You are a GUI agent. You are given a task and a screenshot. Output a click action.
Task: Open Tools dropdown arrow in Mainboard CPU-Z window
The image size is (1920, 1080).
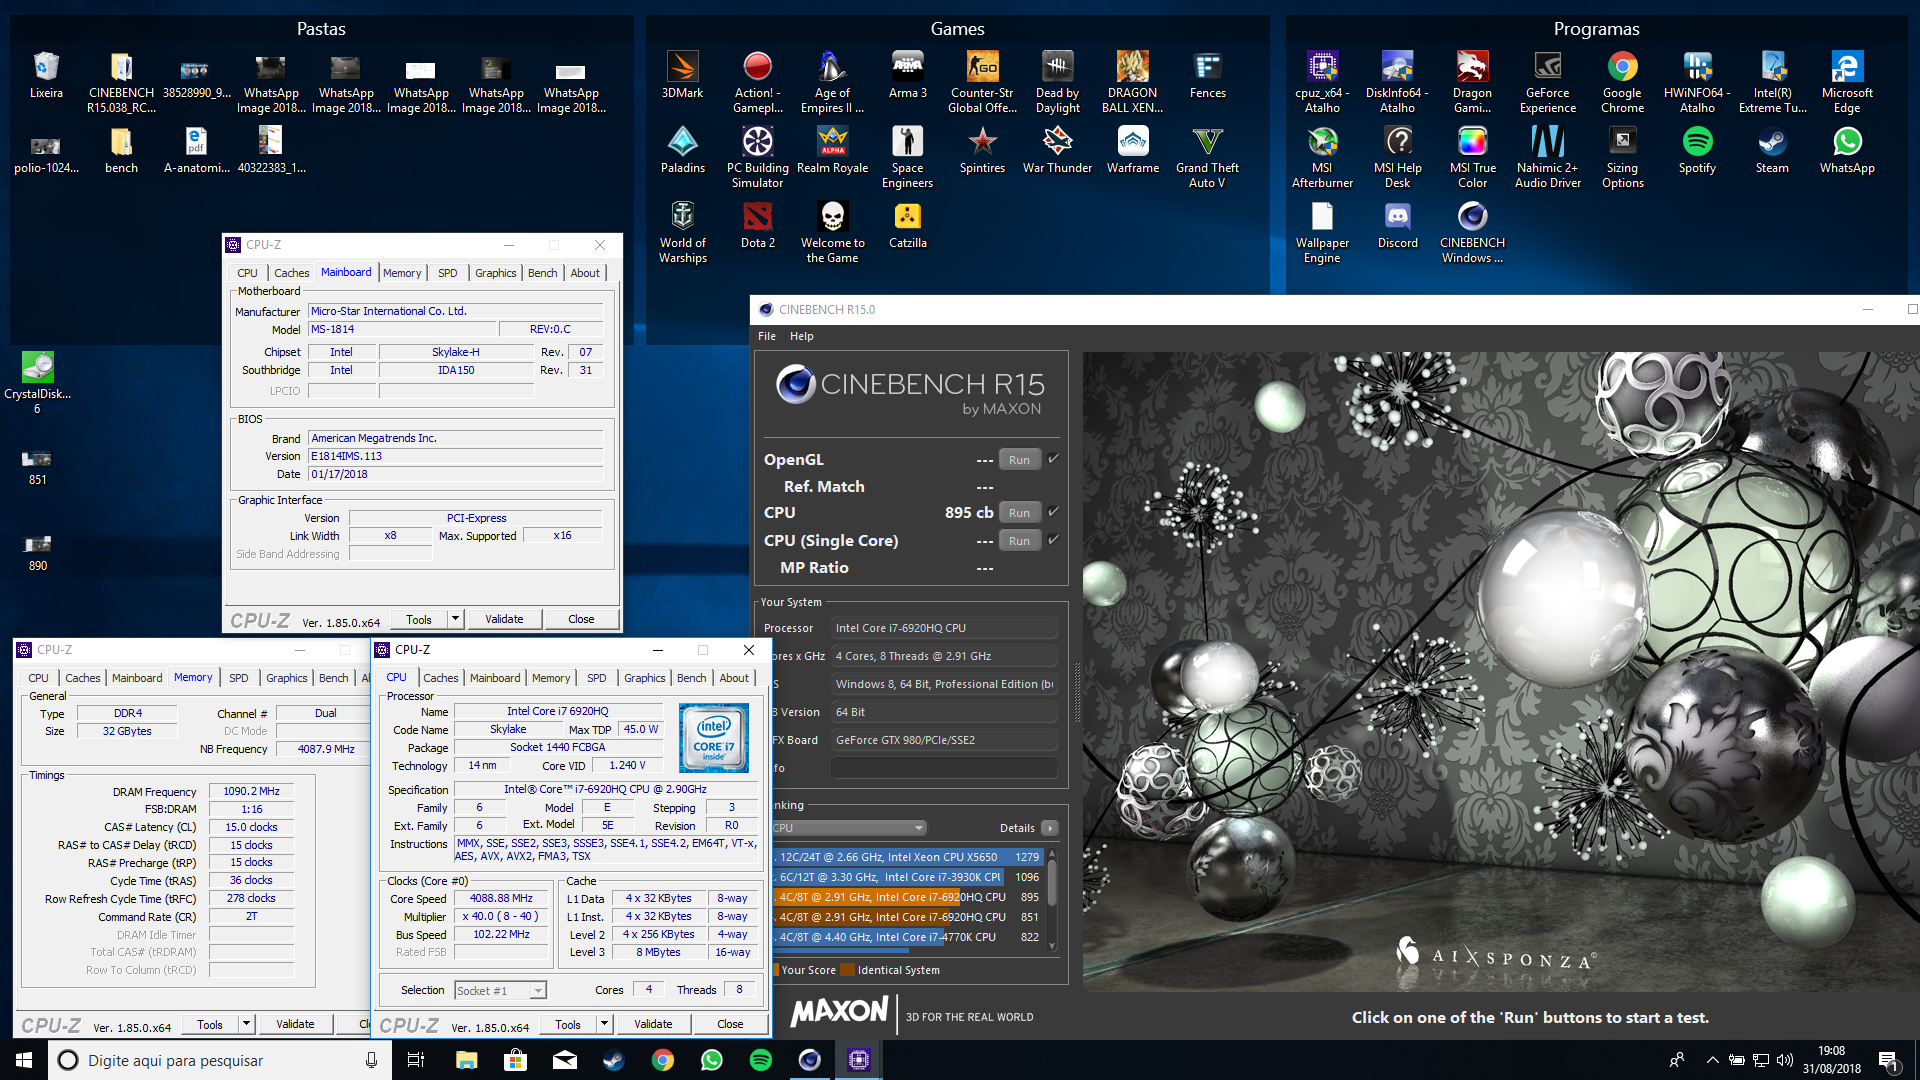(x=455, y=619)
